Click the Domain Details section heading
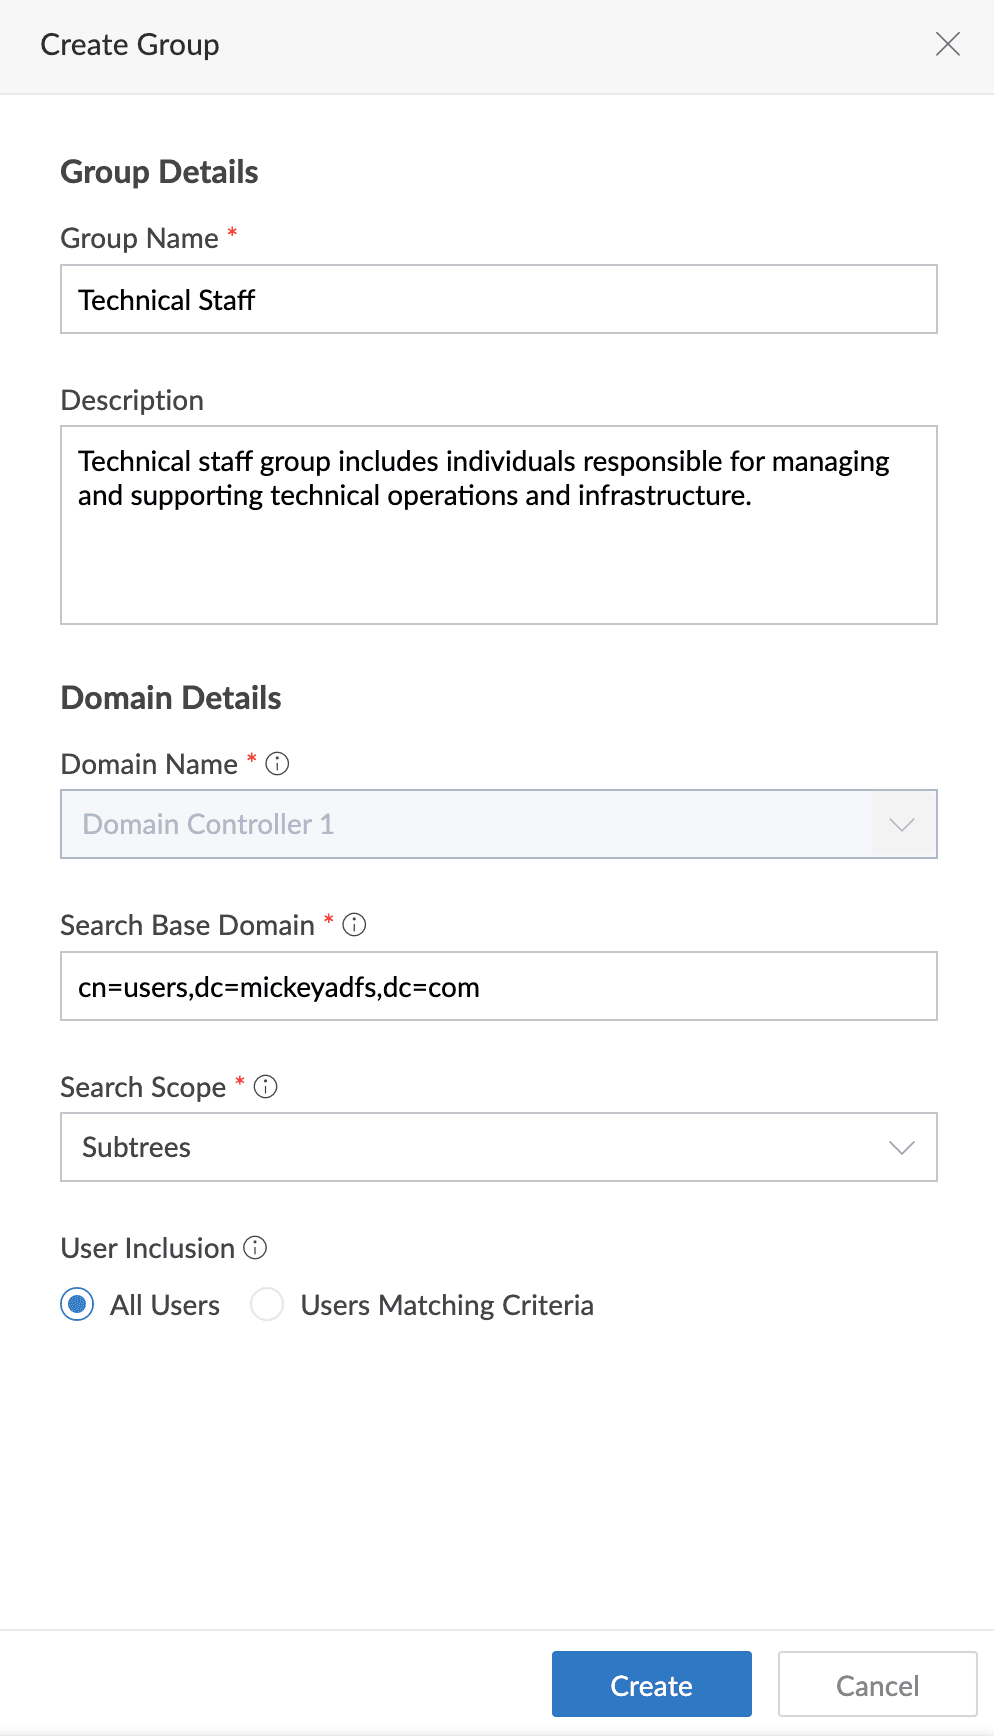The image size is (994, 1736). (x=171, y=698)
